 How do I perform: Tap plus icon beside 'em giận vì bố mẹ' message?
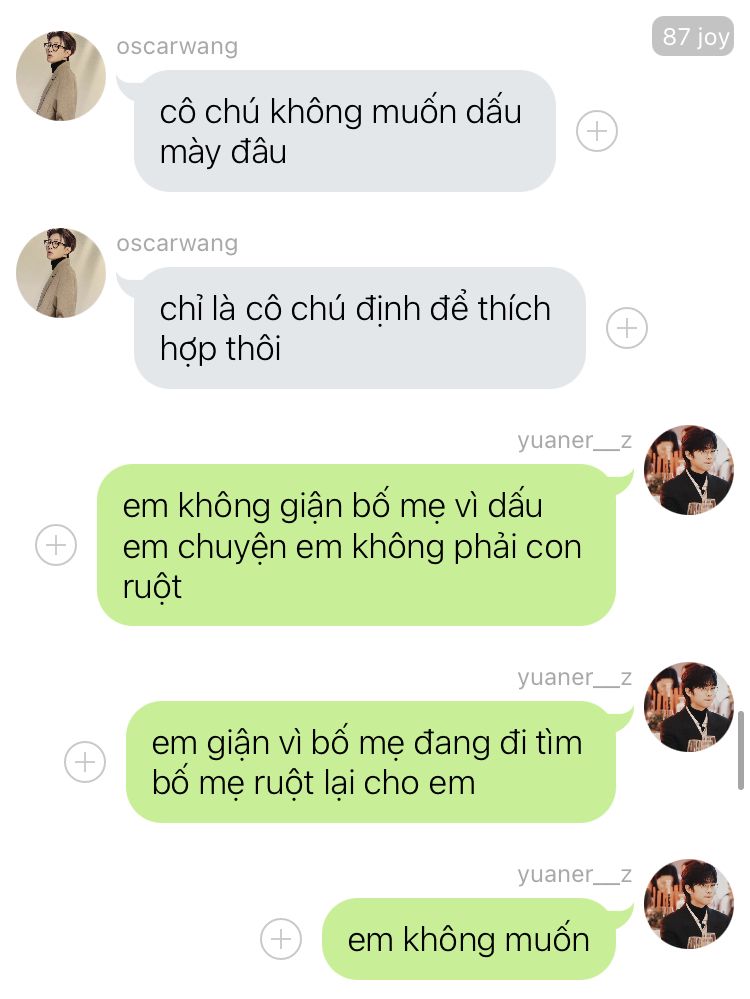(85, 762)
